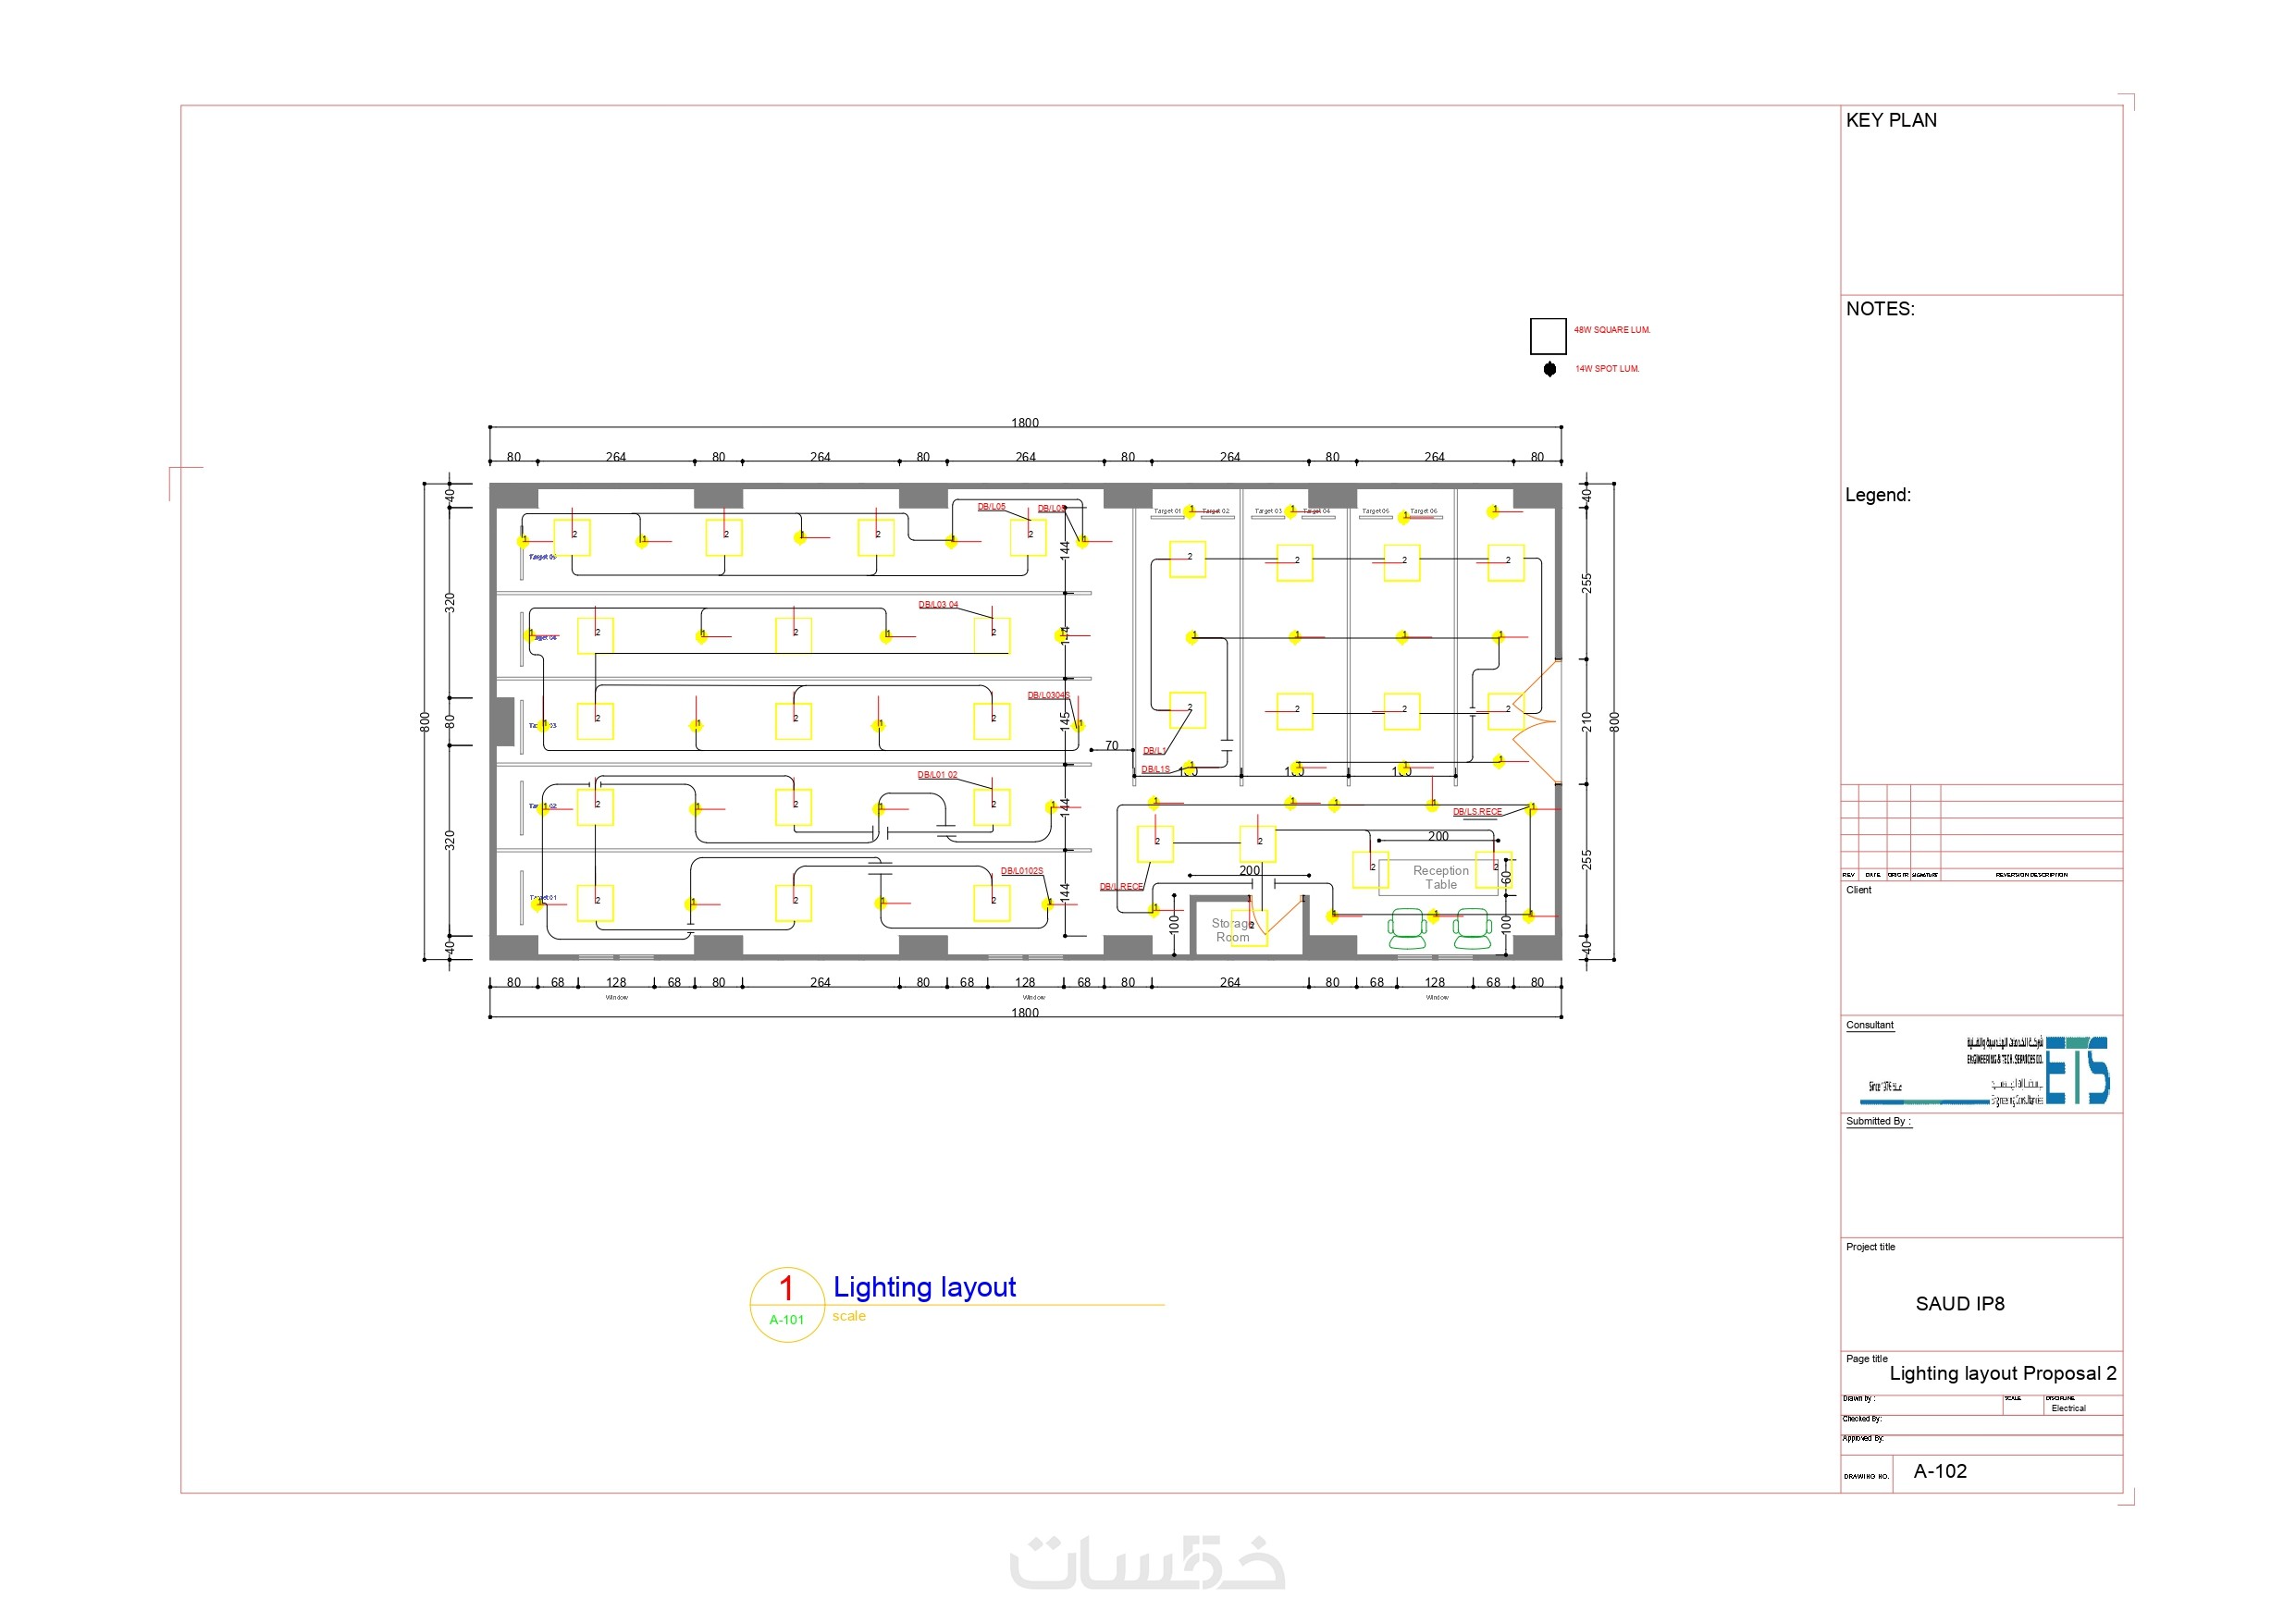
Task: Click the 48W SQUARE LUM. legend square symbol
Action: point(1547,336)
